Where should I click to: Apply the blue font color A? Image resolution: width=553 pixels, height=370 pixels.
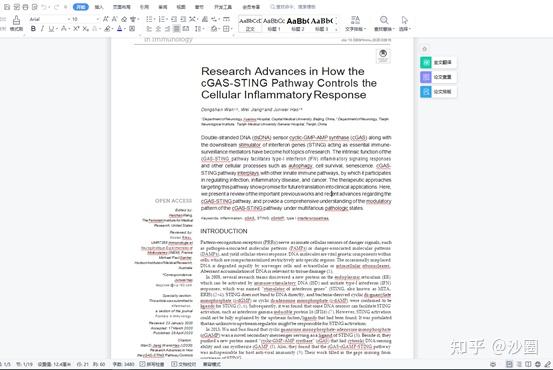click(120, 29)
